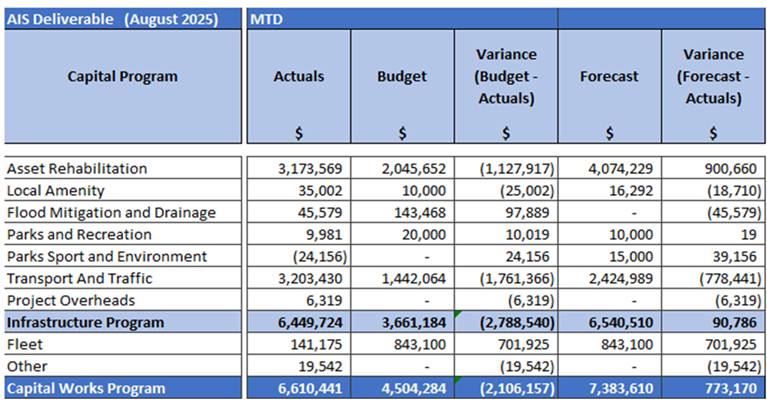This screenshot has height=403, width=767.
Task: Click the total variance (2,106,157) cell
Action: (506, 388)
